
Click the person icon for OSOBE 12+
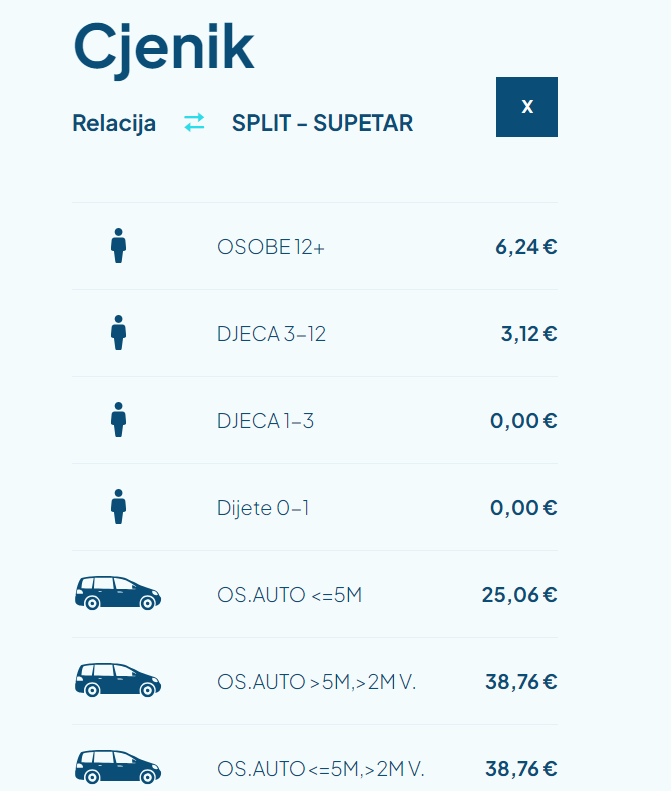[x=118, y=246]
